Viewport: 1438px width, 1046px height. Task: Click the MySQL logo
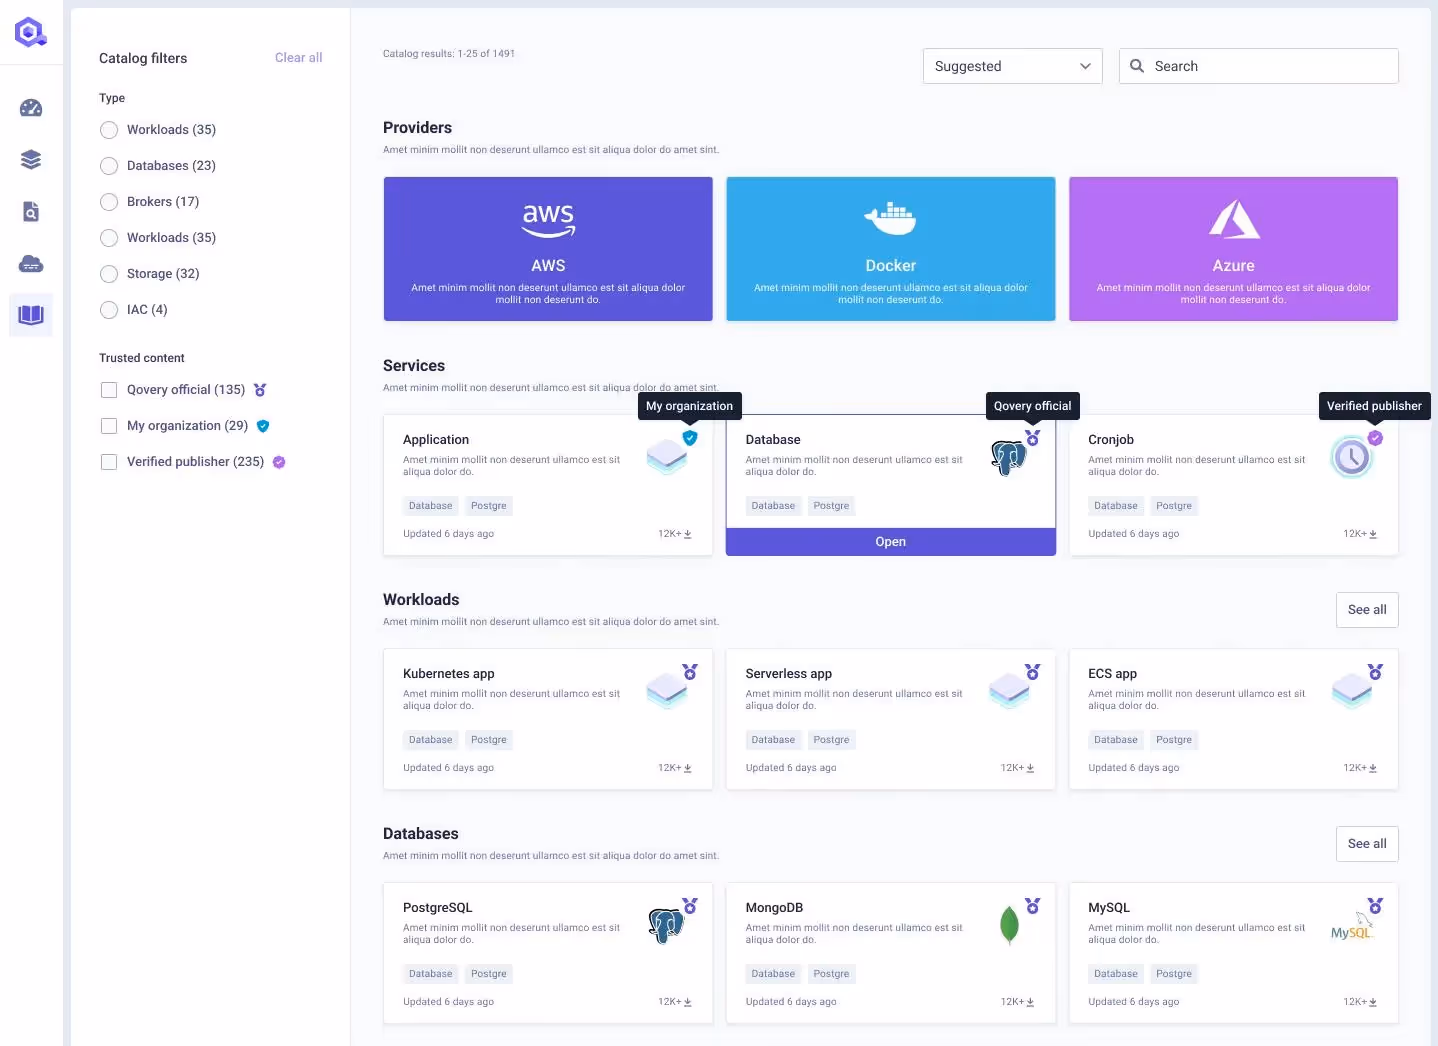pos(1352,928)
